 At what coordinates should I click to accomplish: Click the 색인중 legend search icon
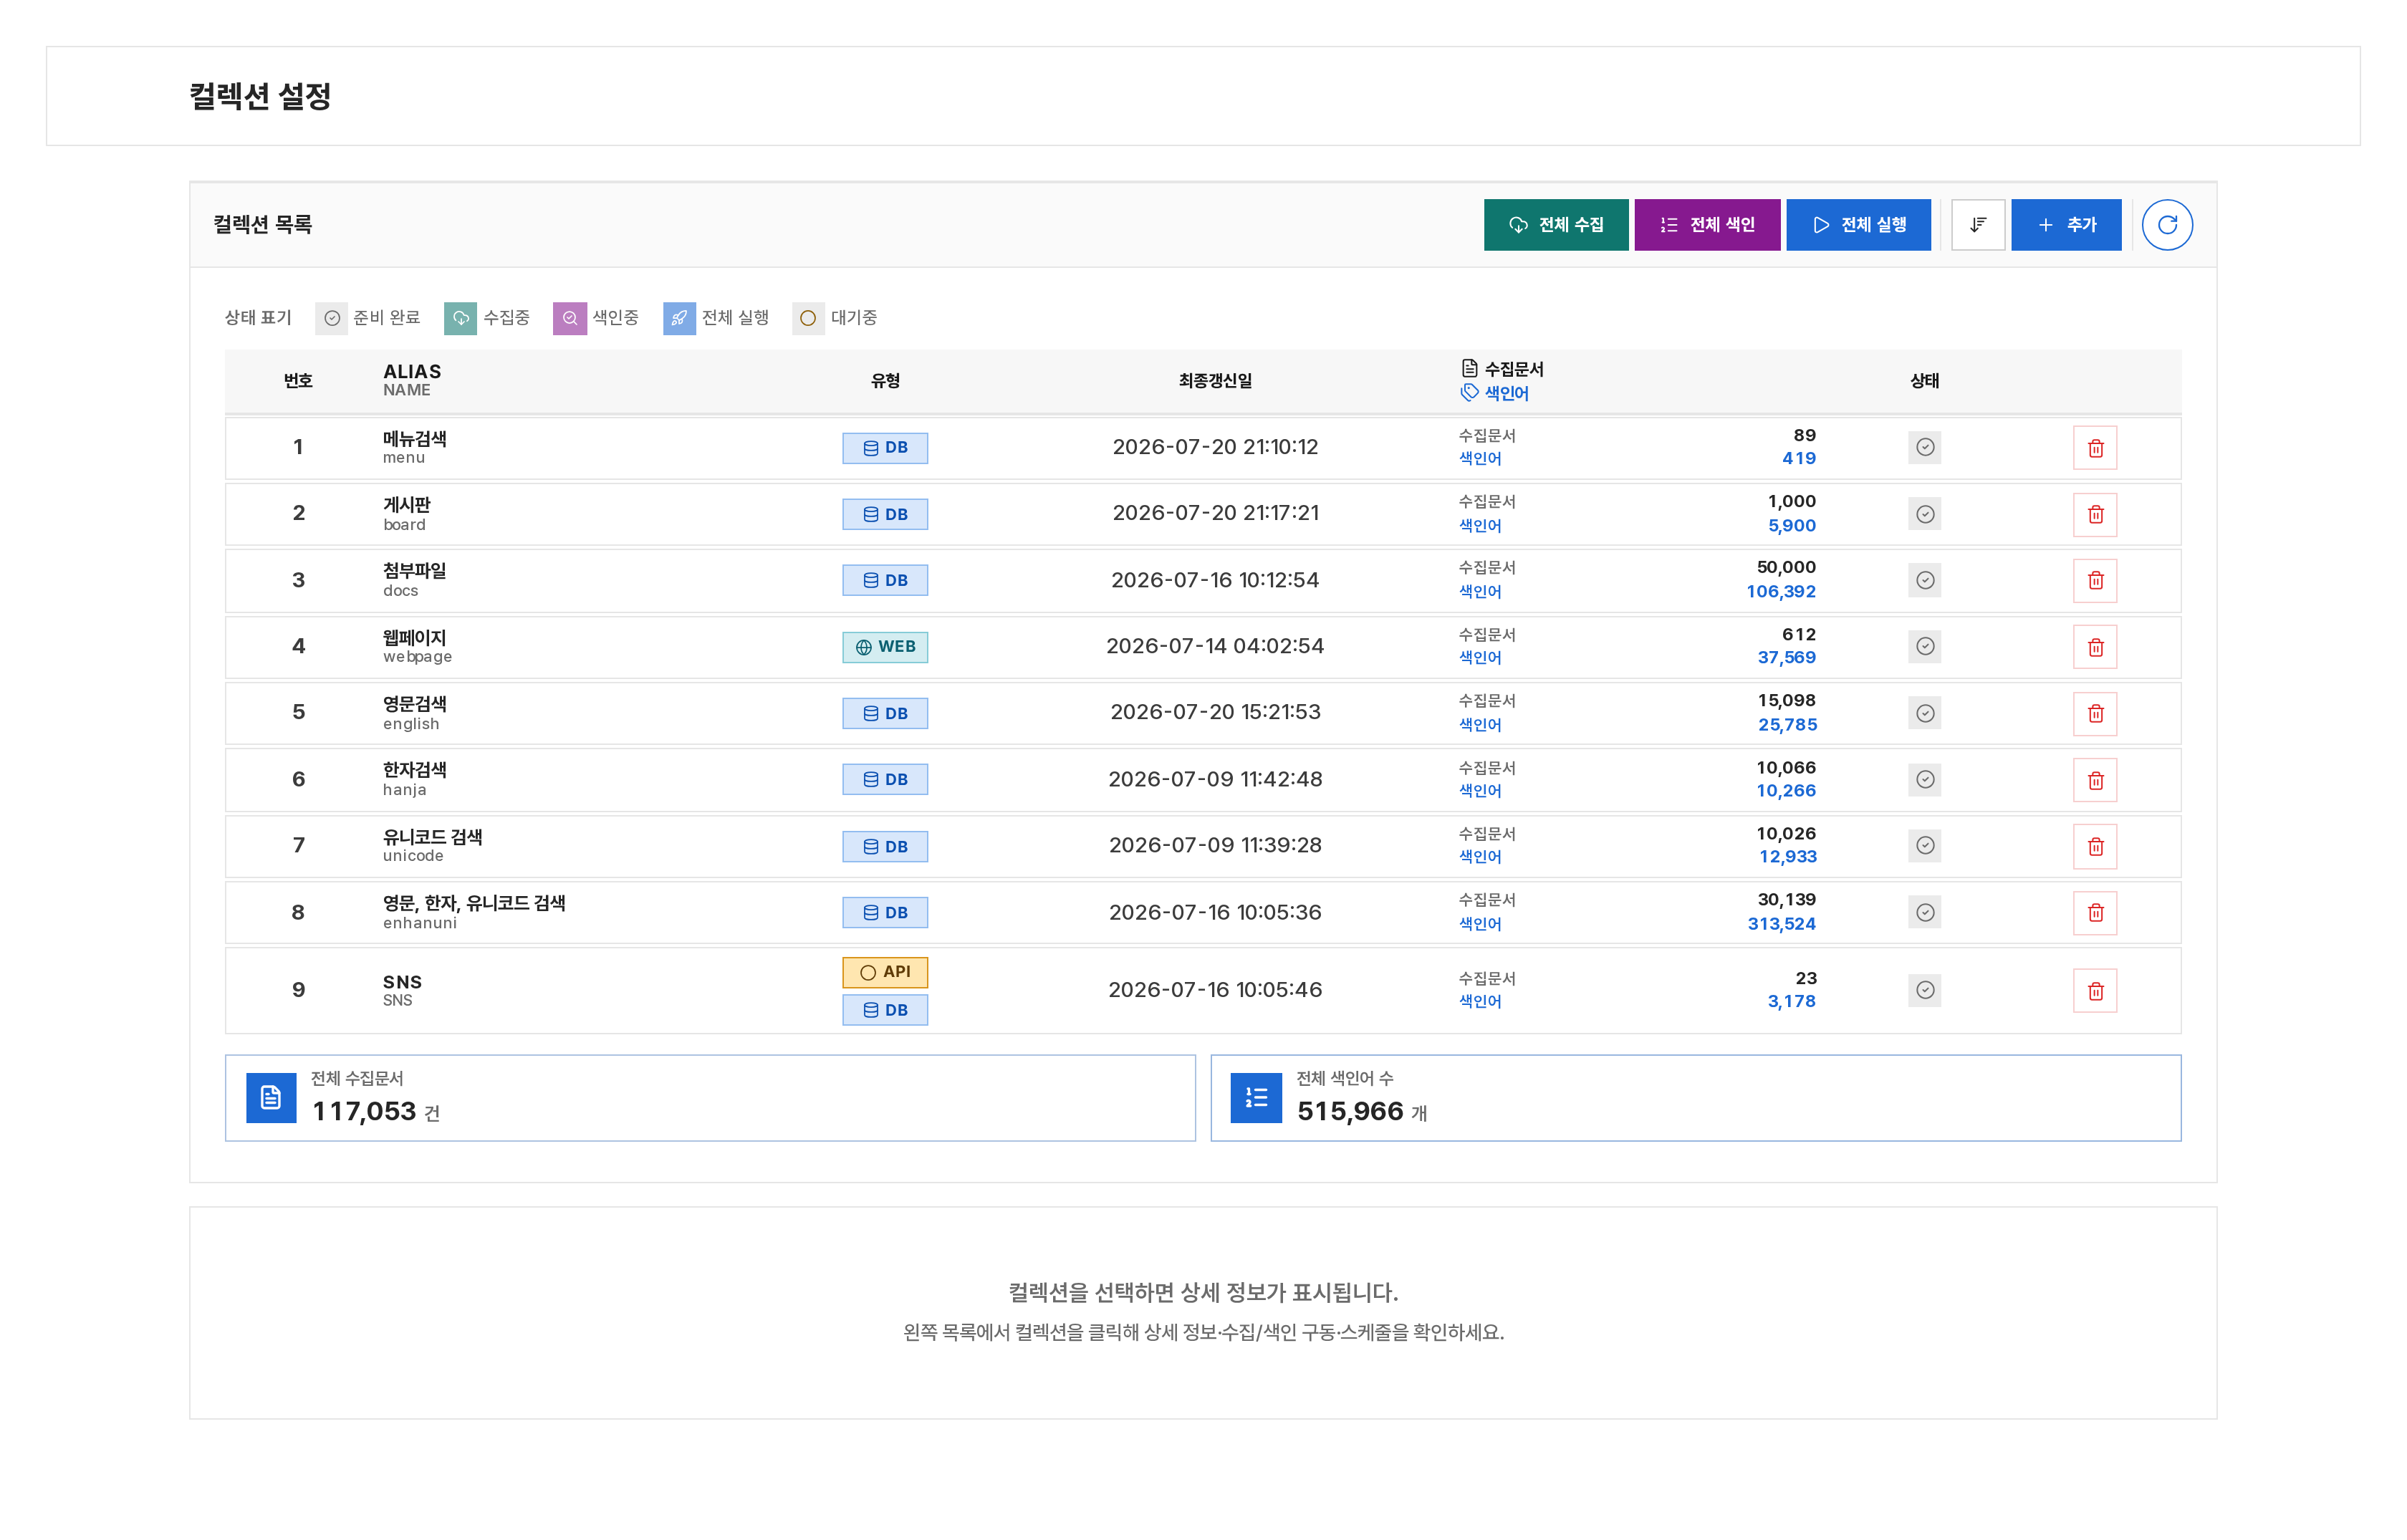[569, 318]
